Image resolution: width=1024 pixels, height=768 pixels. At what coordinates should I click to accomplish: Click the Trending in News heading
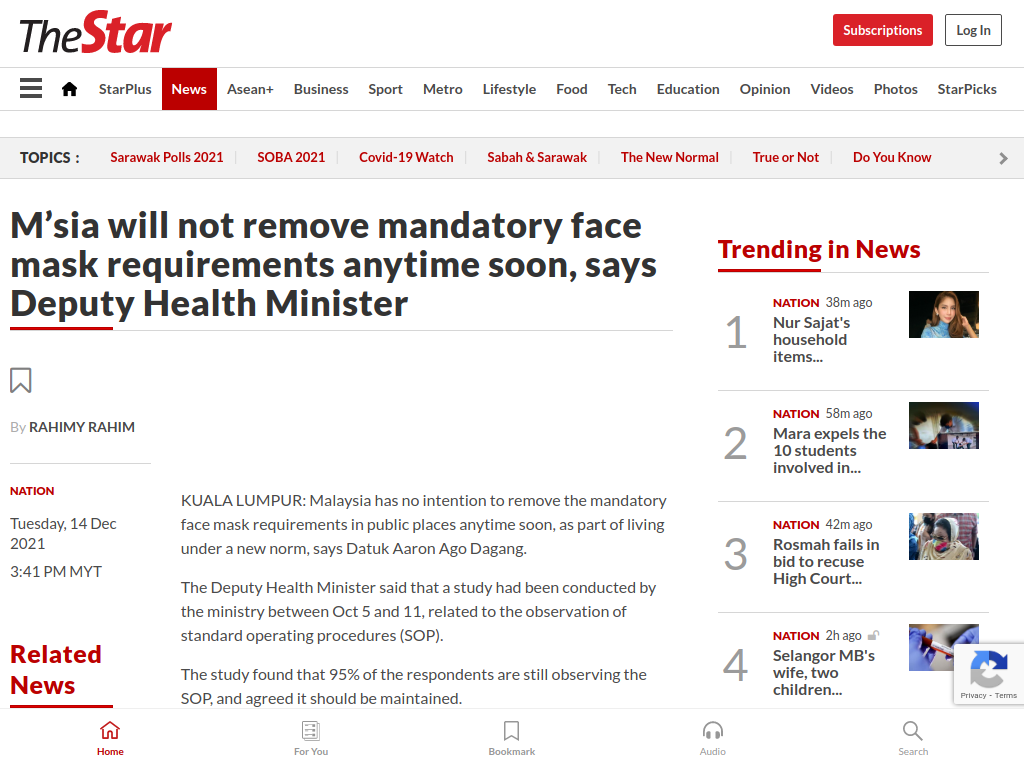pyautogui.click(x=819, y=249)
